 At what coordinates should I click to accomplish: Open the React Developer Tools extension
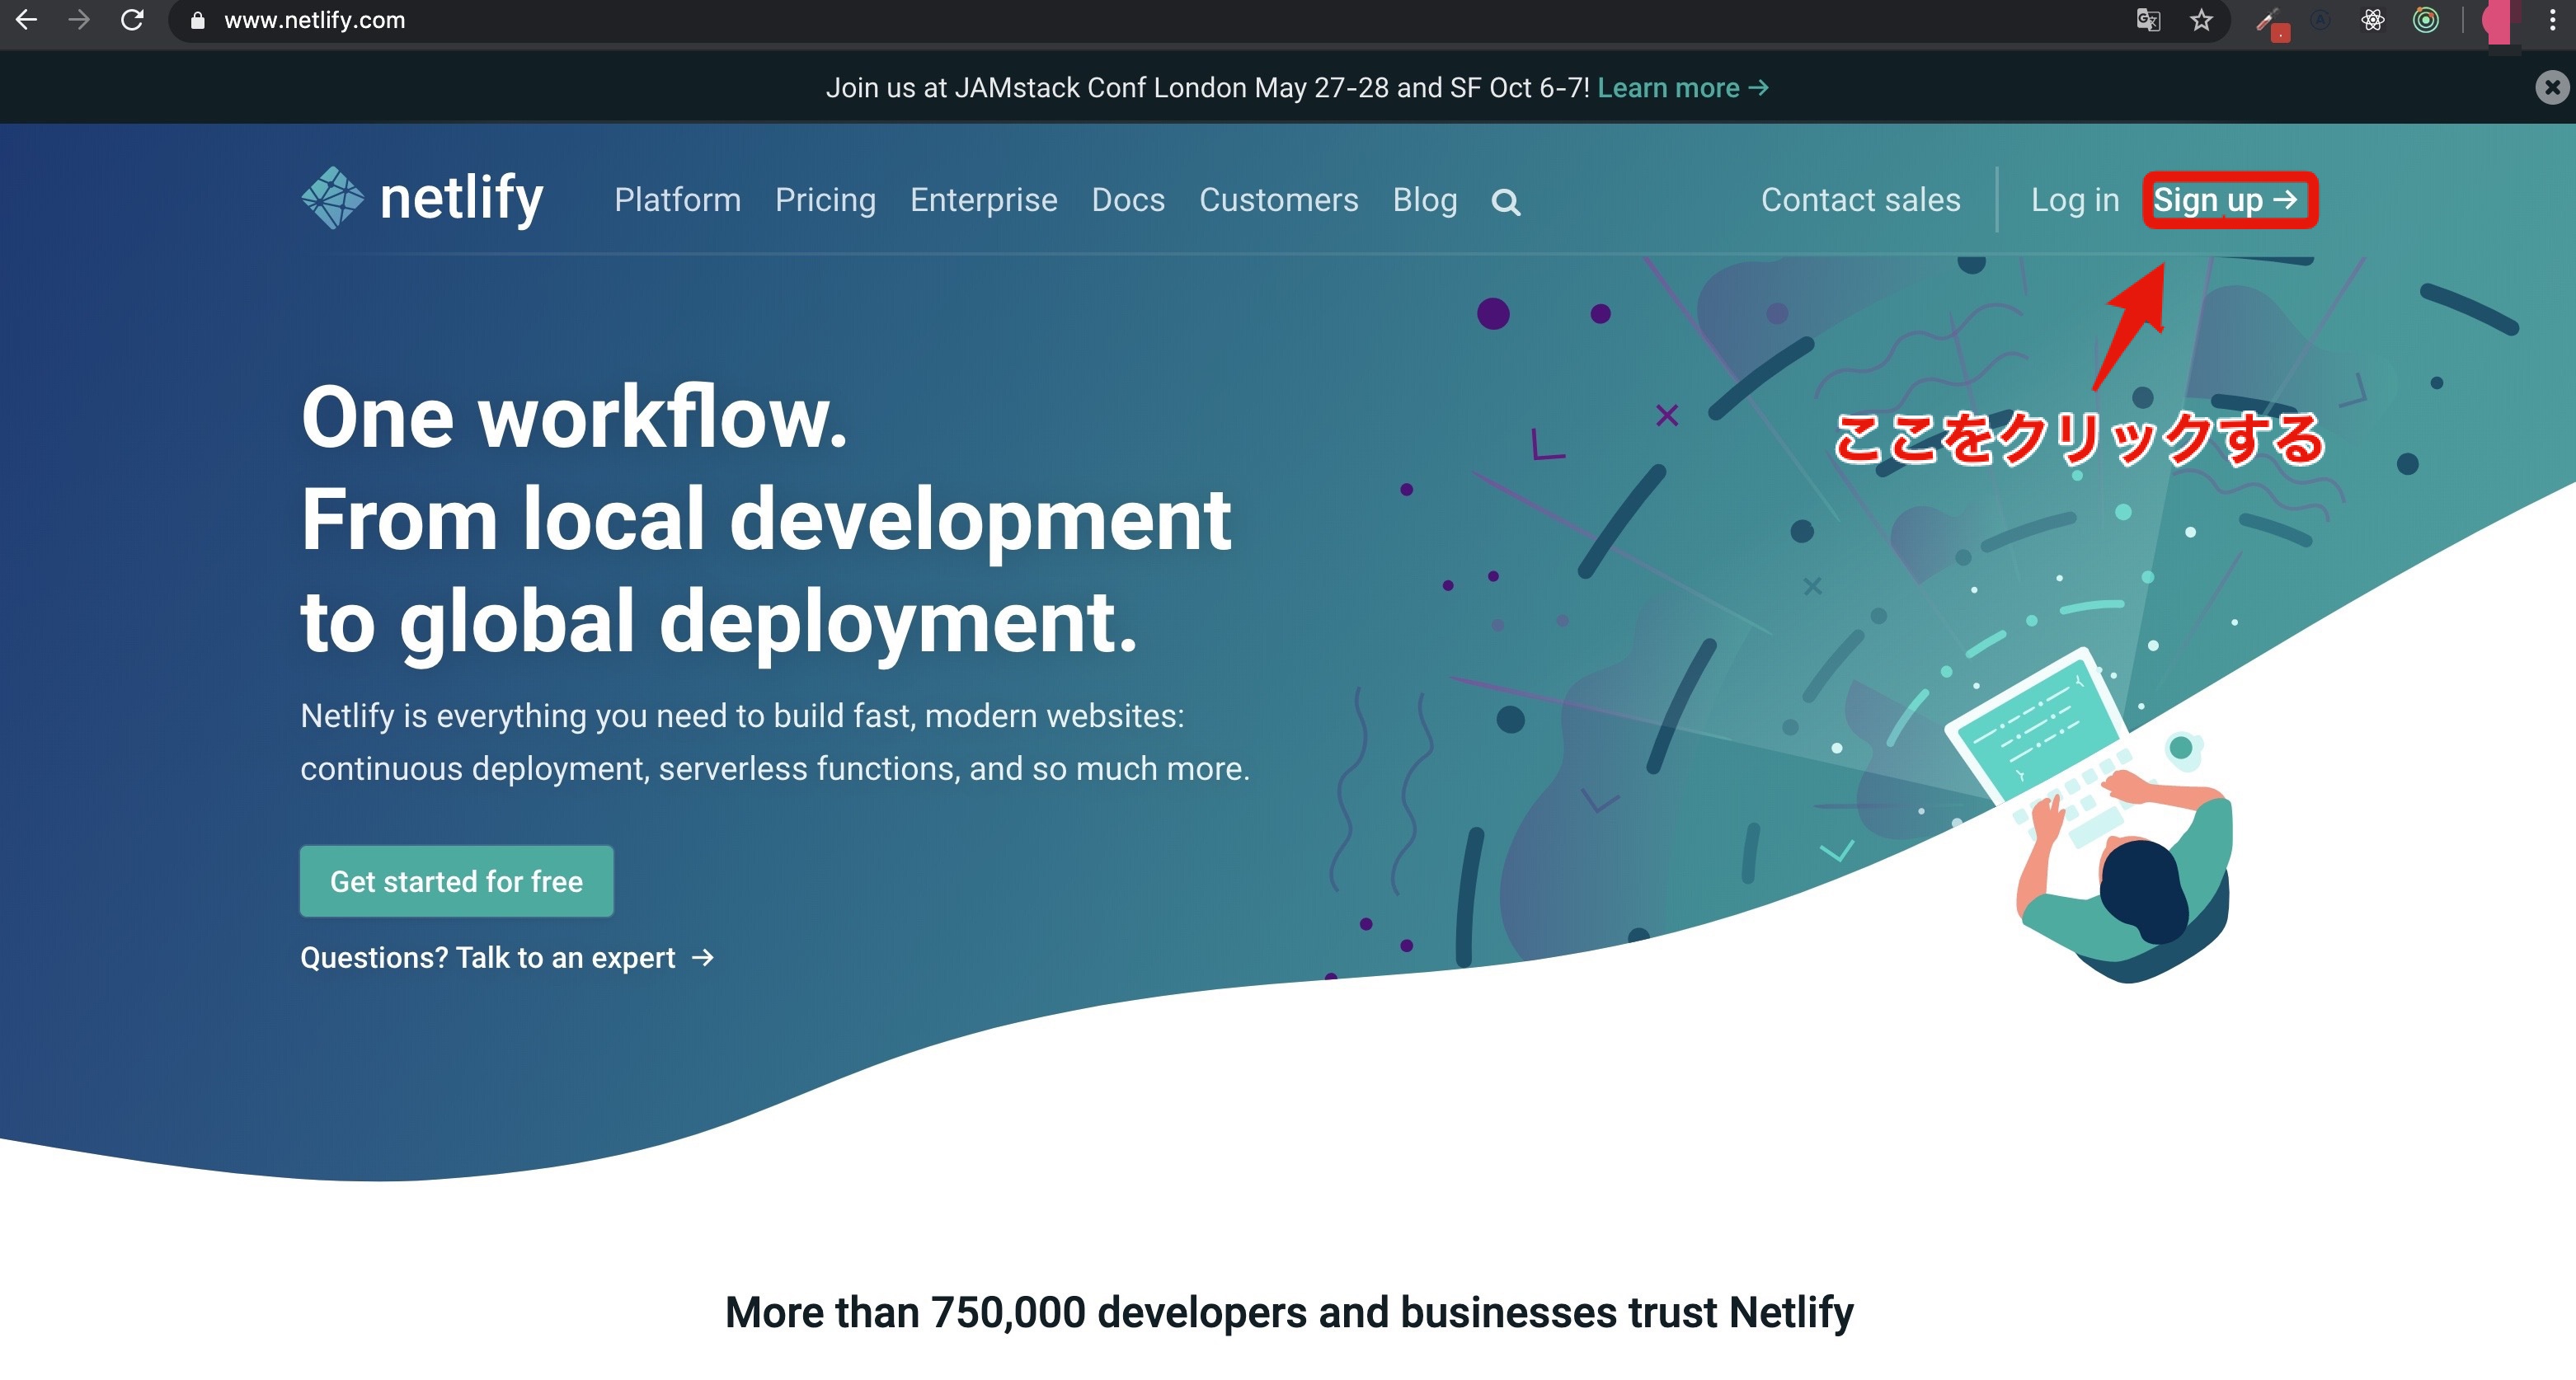(x=2372, y=20)
